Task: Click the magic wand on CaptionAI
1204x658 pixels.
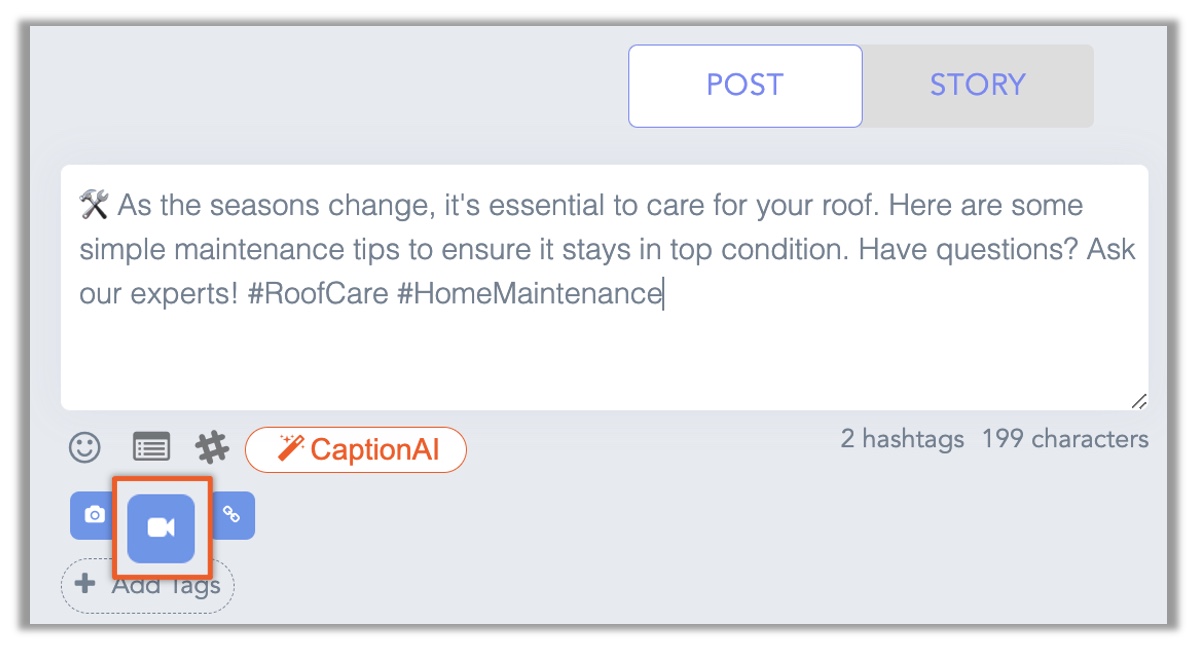Action: coord(289,450)
